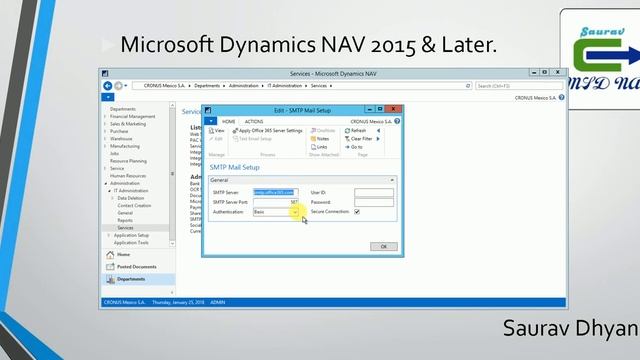Select Services in navigation tree
The image size is (640, 360).
pos(125,228)
